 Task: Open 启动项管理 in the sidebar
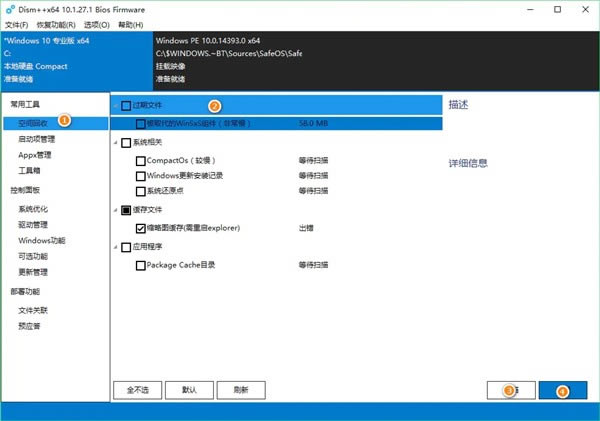point(37,139)
